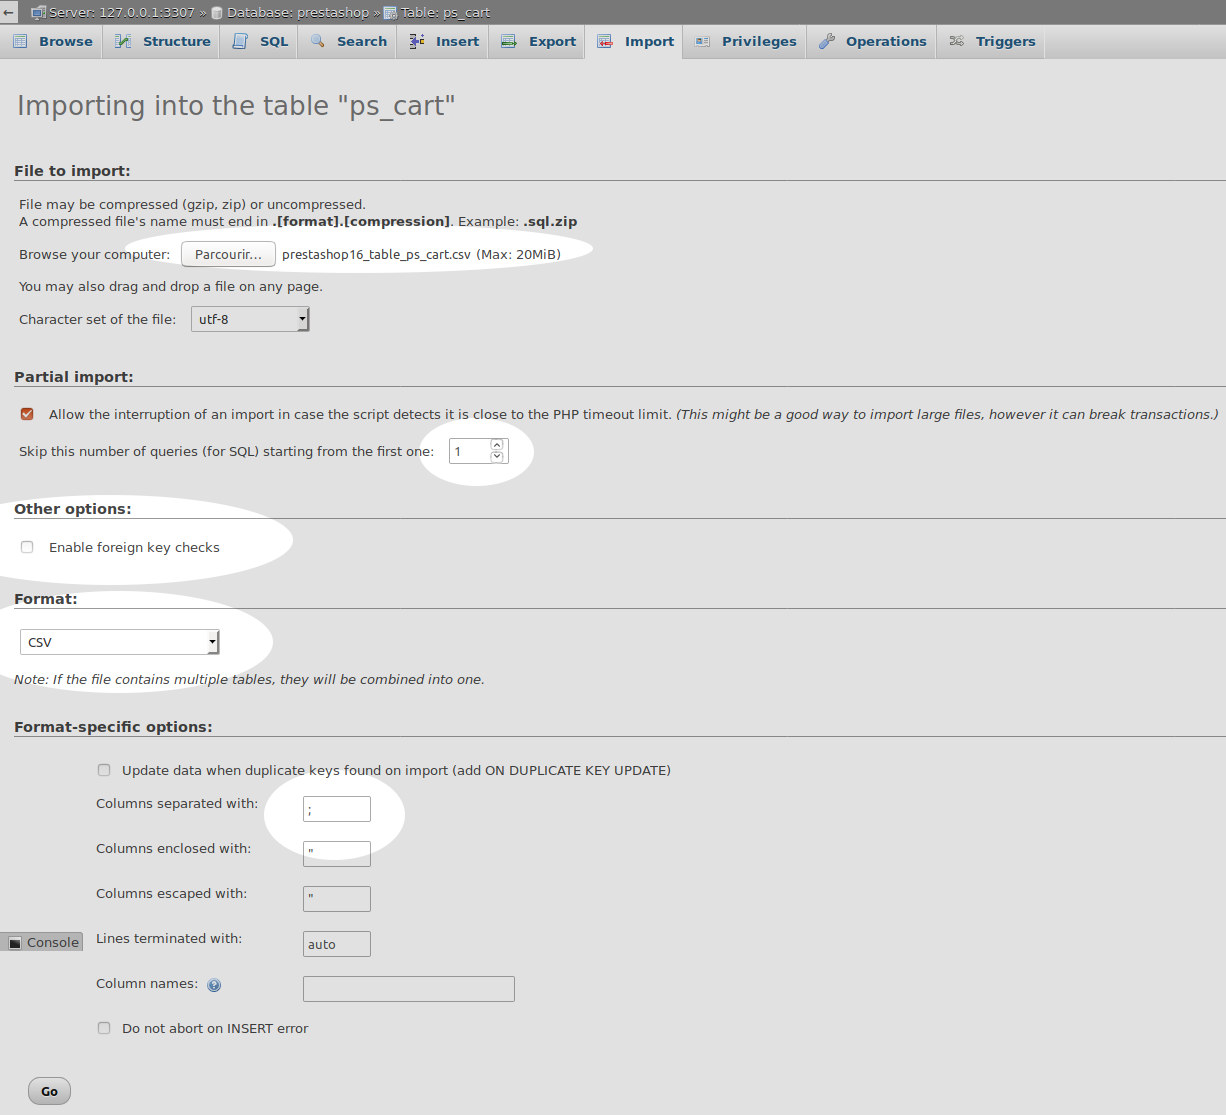Screen dimensions: 1226x1115
Task: Increase the skip queries number
Action: 497,445
